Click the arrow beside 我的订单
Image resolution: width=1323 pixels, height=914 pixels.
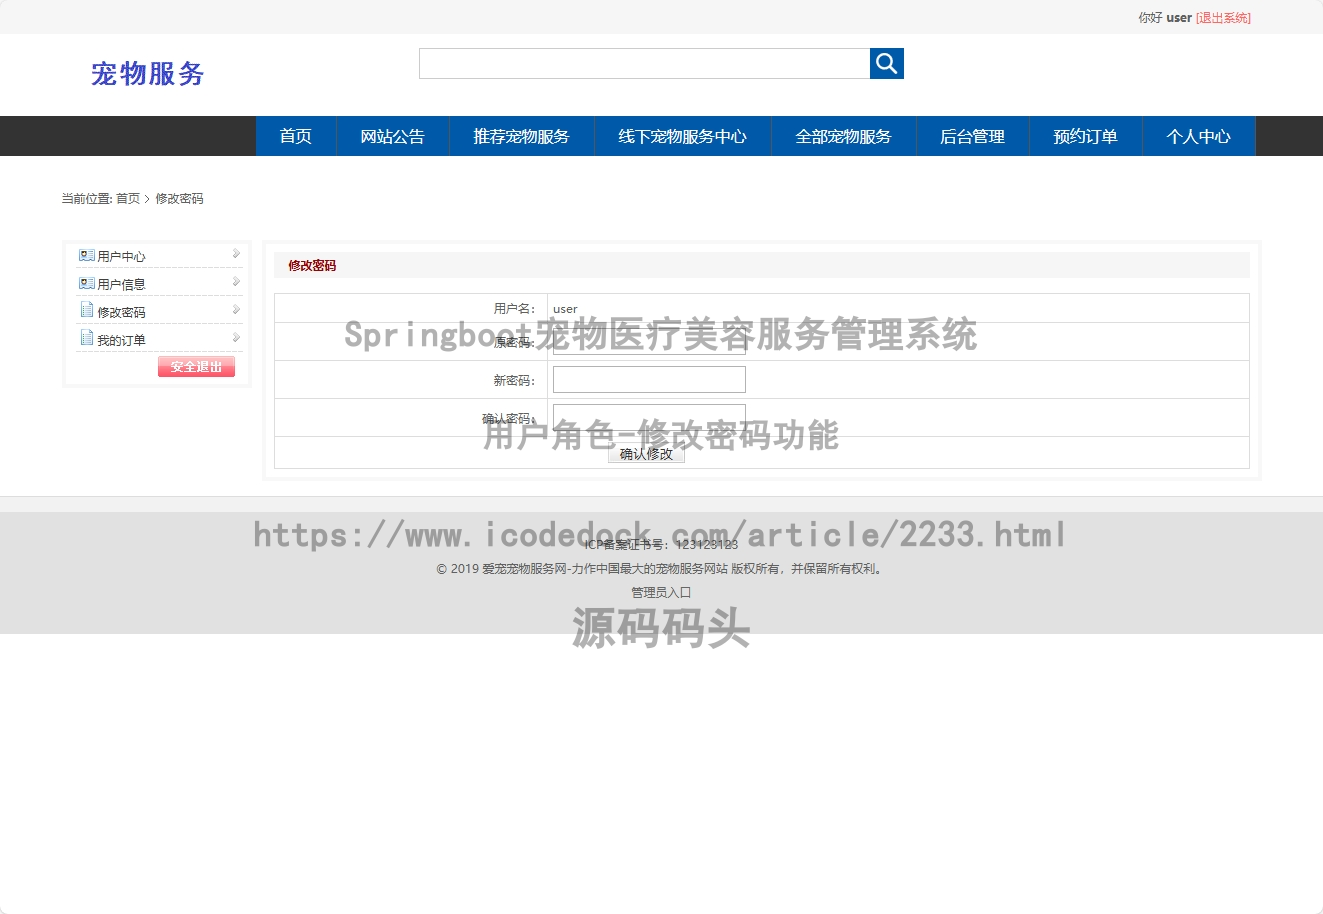pos(236,338)
